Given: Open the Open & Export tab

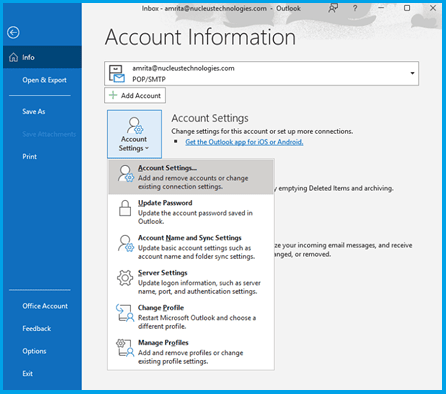Looking at the screenshot, I should point(44,80).
